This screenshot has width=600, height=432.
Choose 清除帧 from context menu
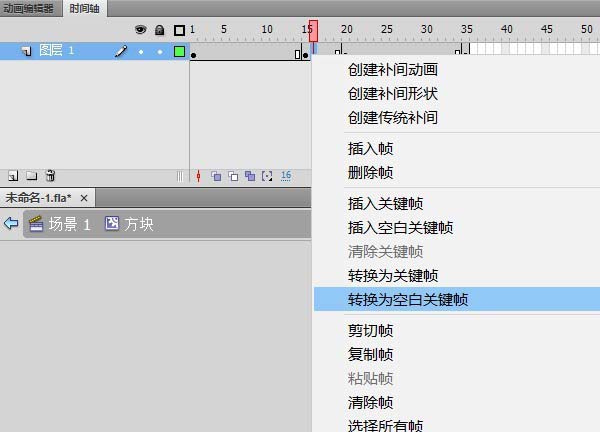370,403
